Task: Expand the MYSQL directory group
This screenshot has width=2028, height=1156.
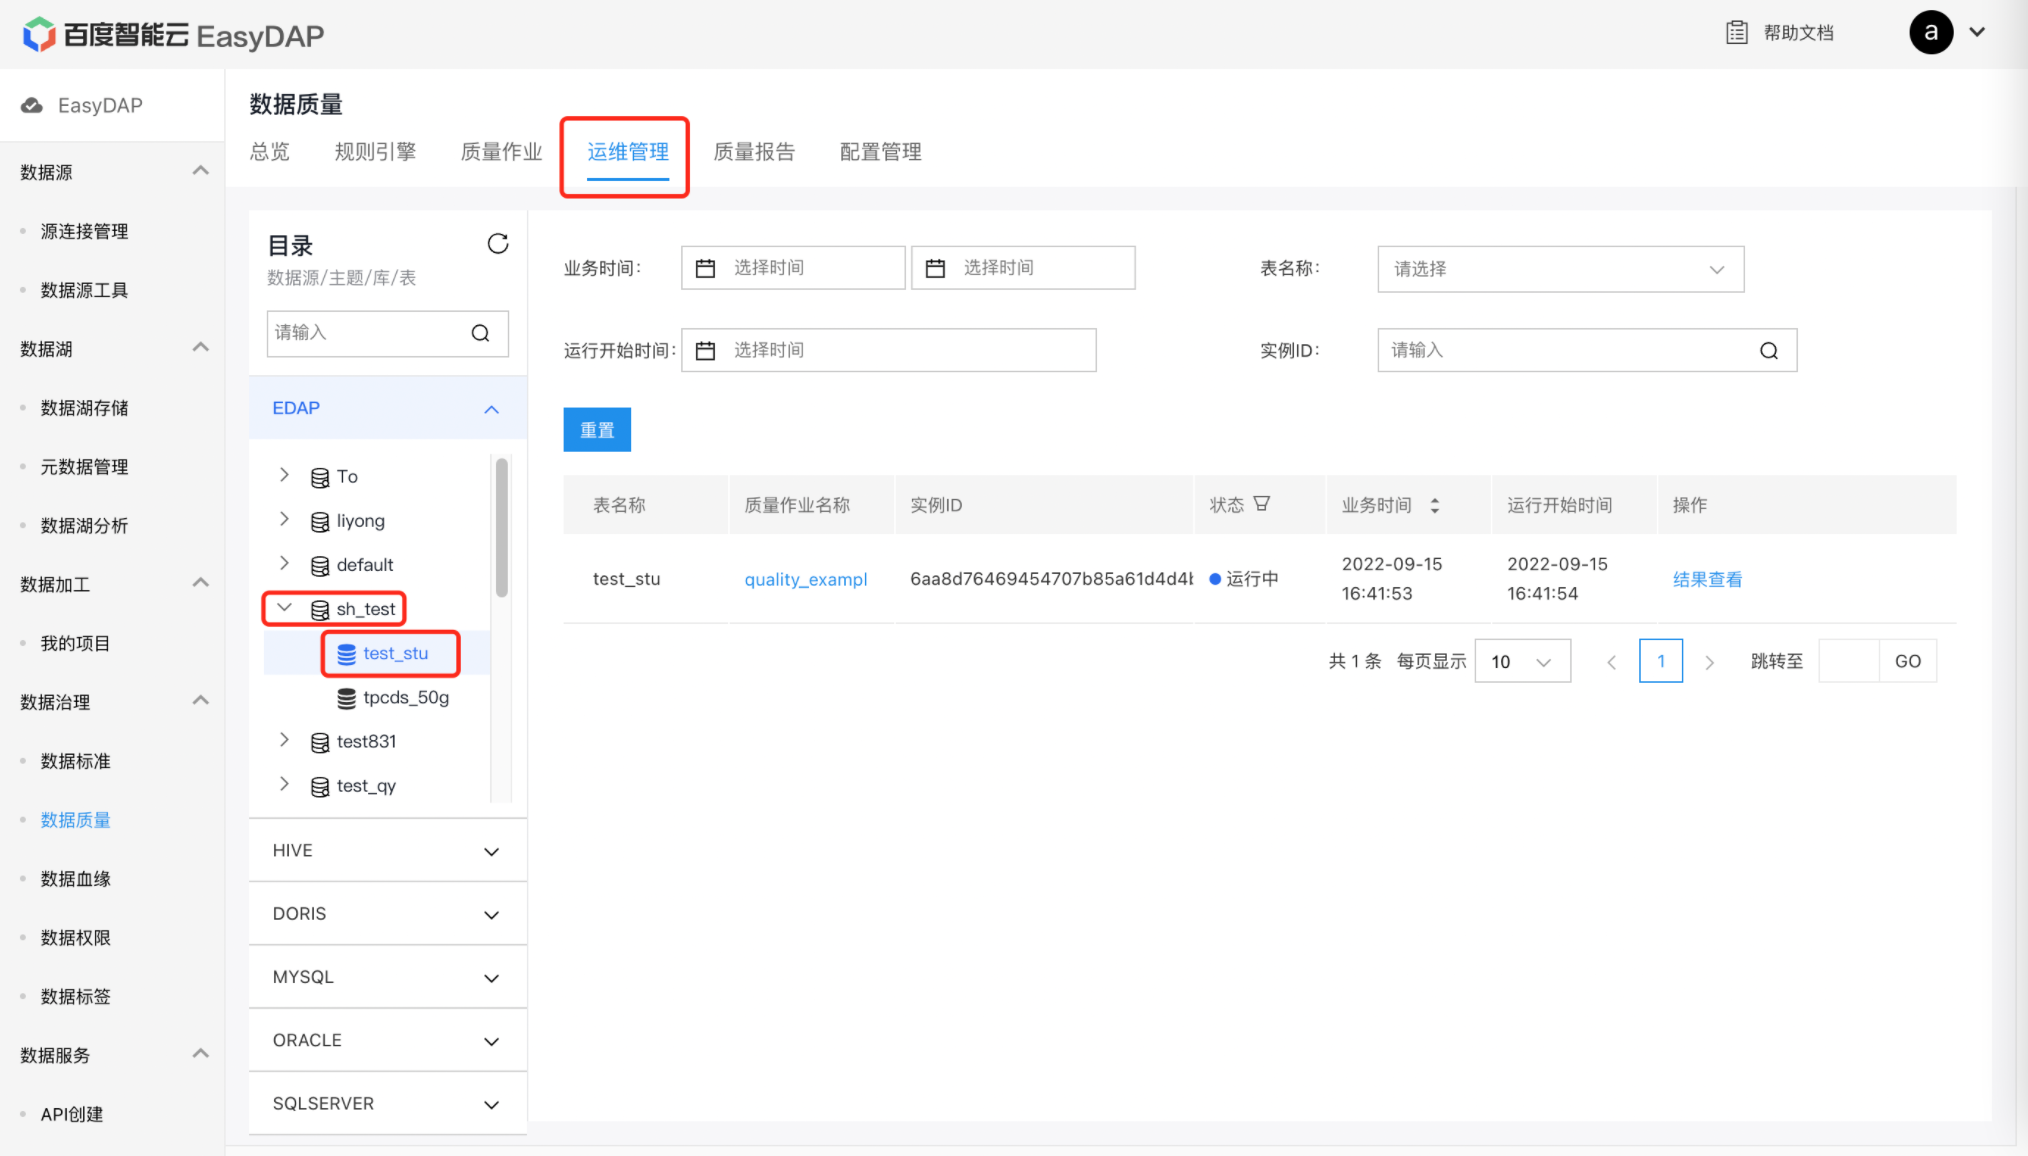Action: pyautogui.click(x=491, y=977)
